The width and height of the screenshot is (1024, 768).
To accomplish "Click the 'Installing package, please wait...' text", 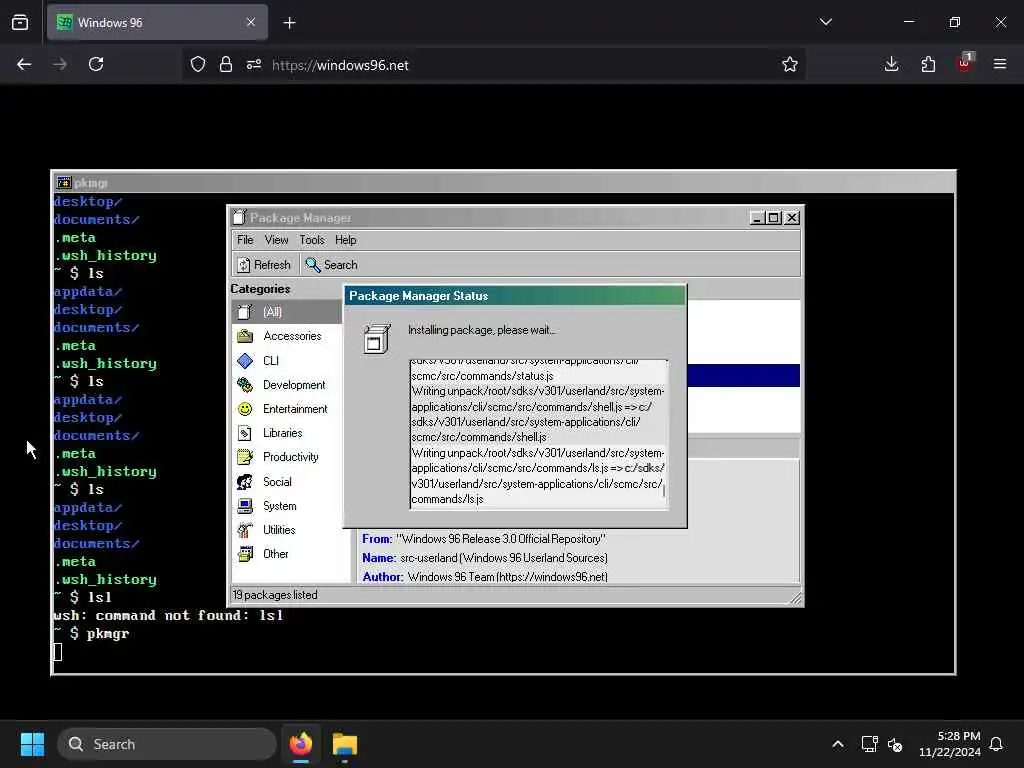I will pyautogui.click(x=481, y=330).
